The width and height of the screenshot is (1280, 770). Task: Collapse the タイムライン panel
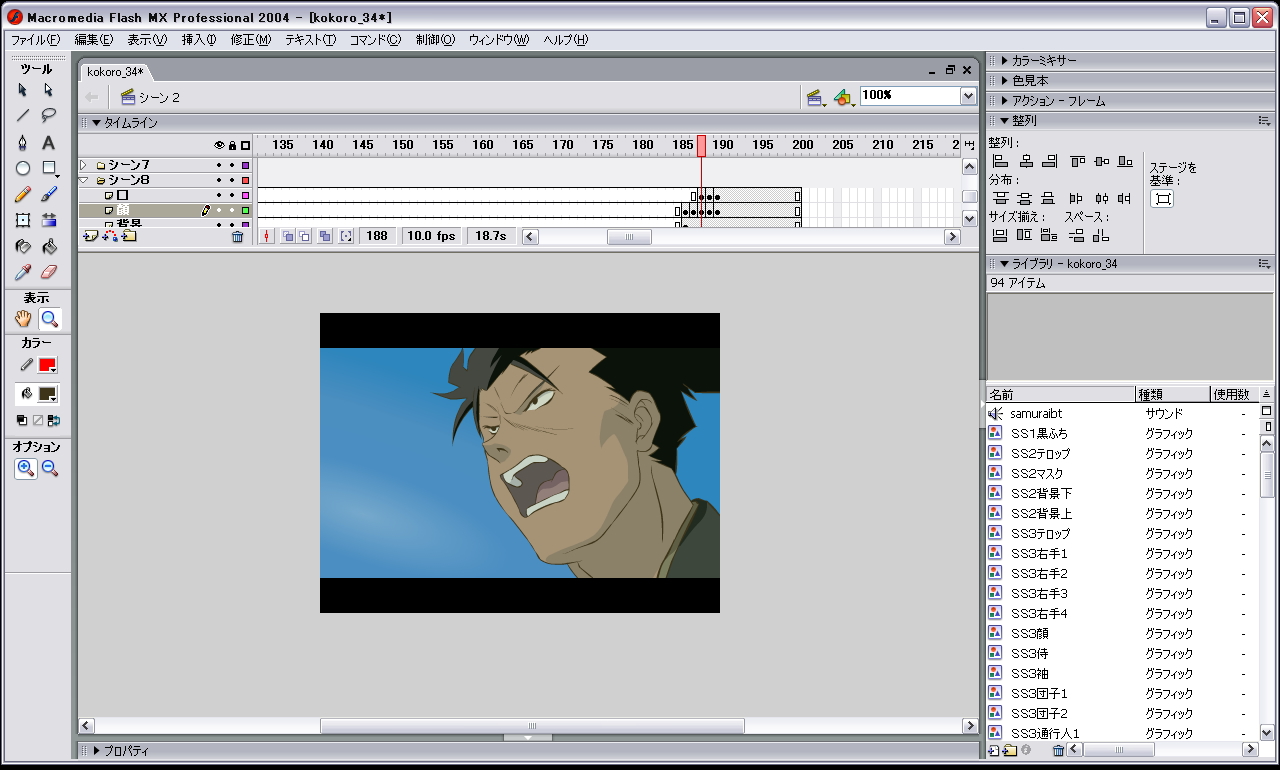pyautogui.click(x=97, y=123)
